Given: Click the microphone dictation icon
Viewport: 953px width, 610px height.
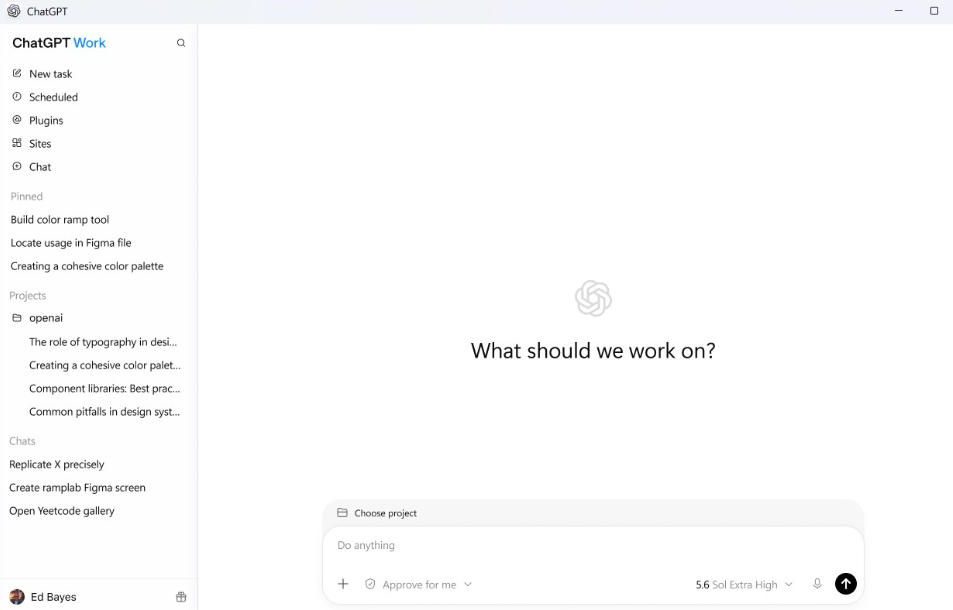Looking at the screenshot, I should coord(817,584).
